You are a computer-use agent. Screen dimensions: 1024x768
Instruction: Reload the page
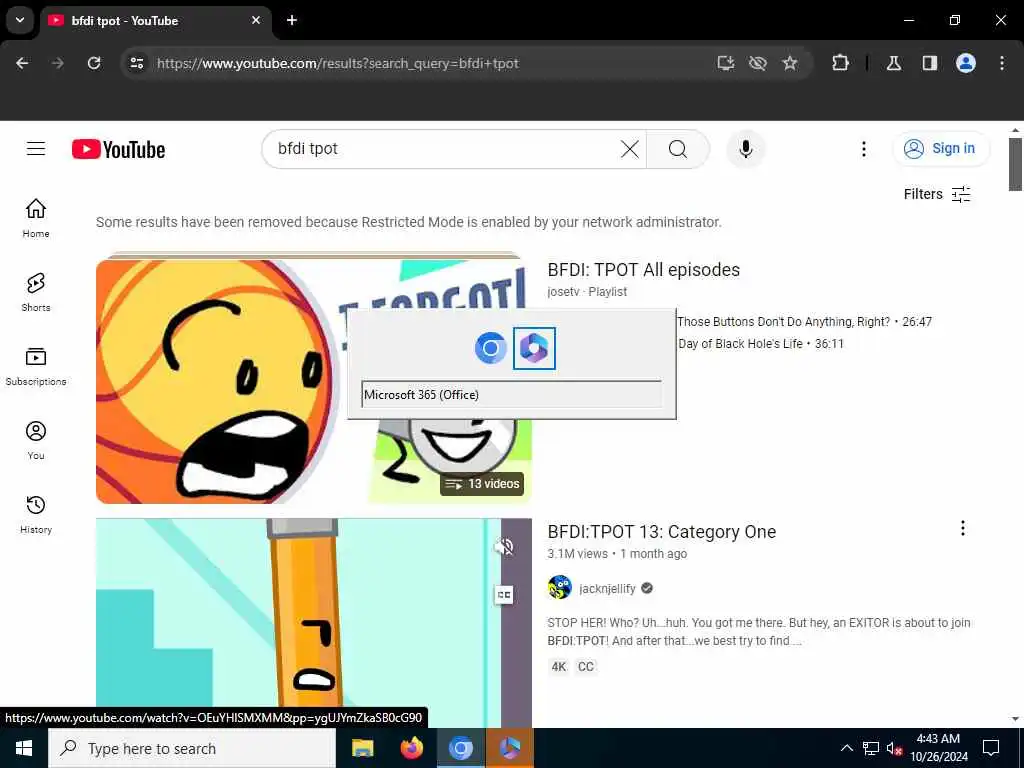pyautogui.click(x=94, y=63)
